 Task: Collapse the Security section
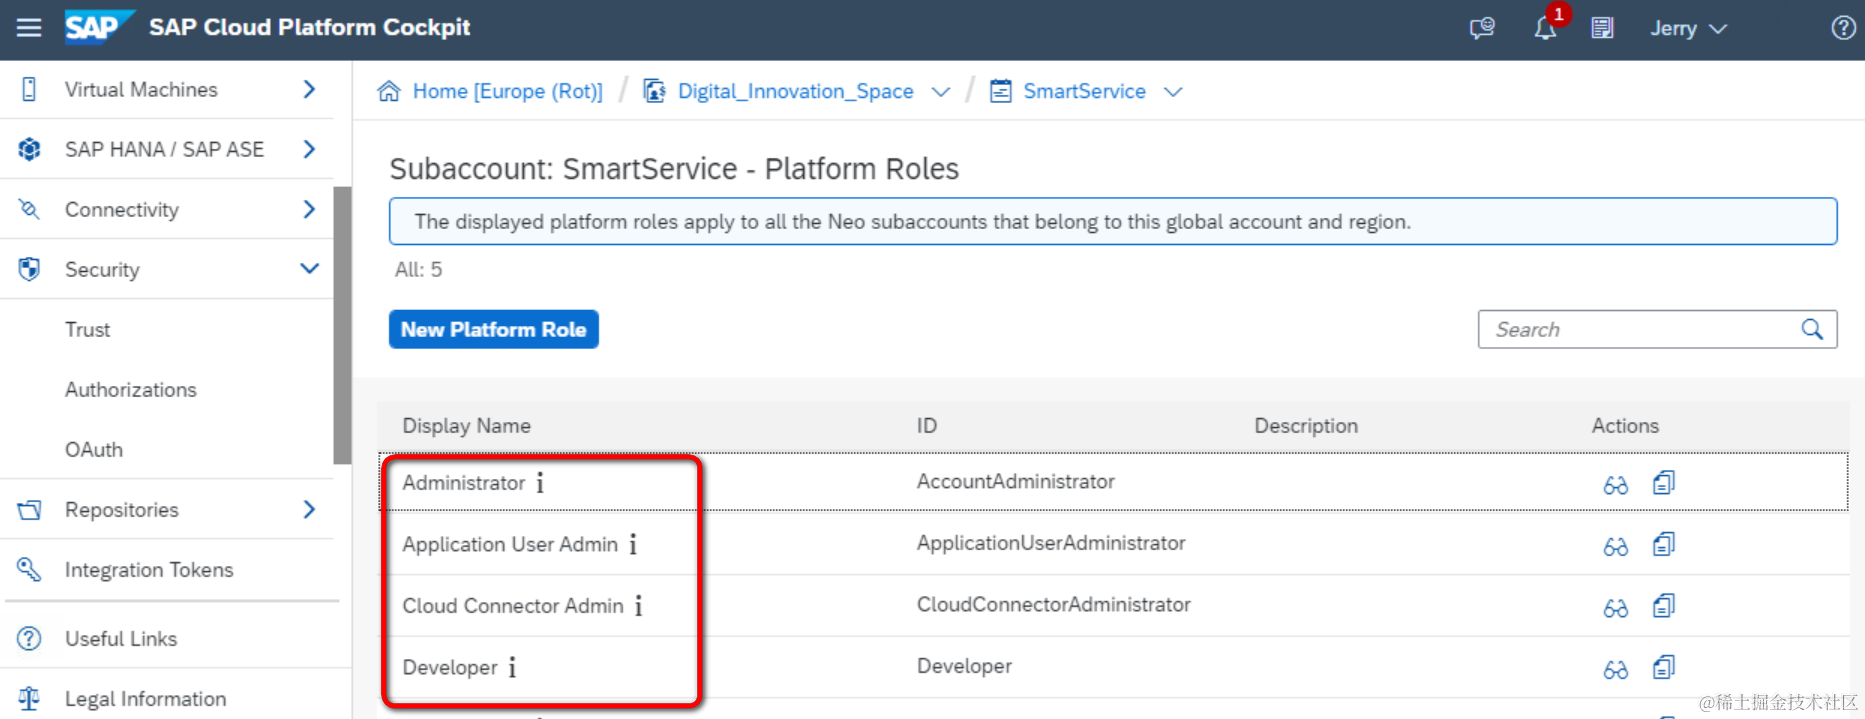tap(309, 269)
